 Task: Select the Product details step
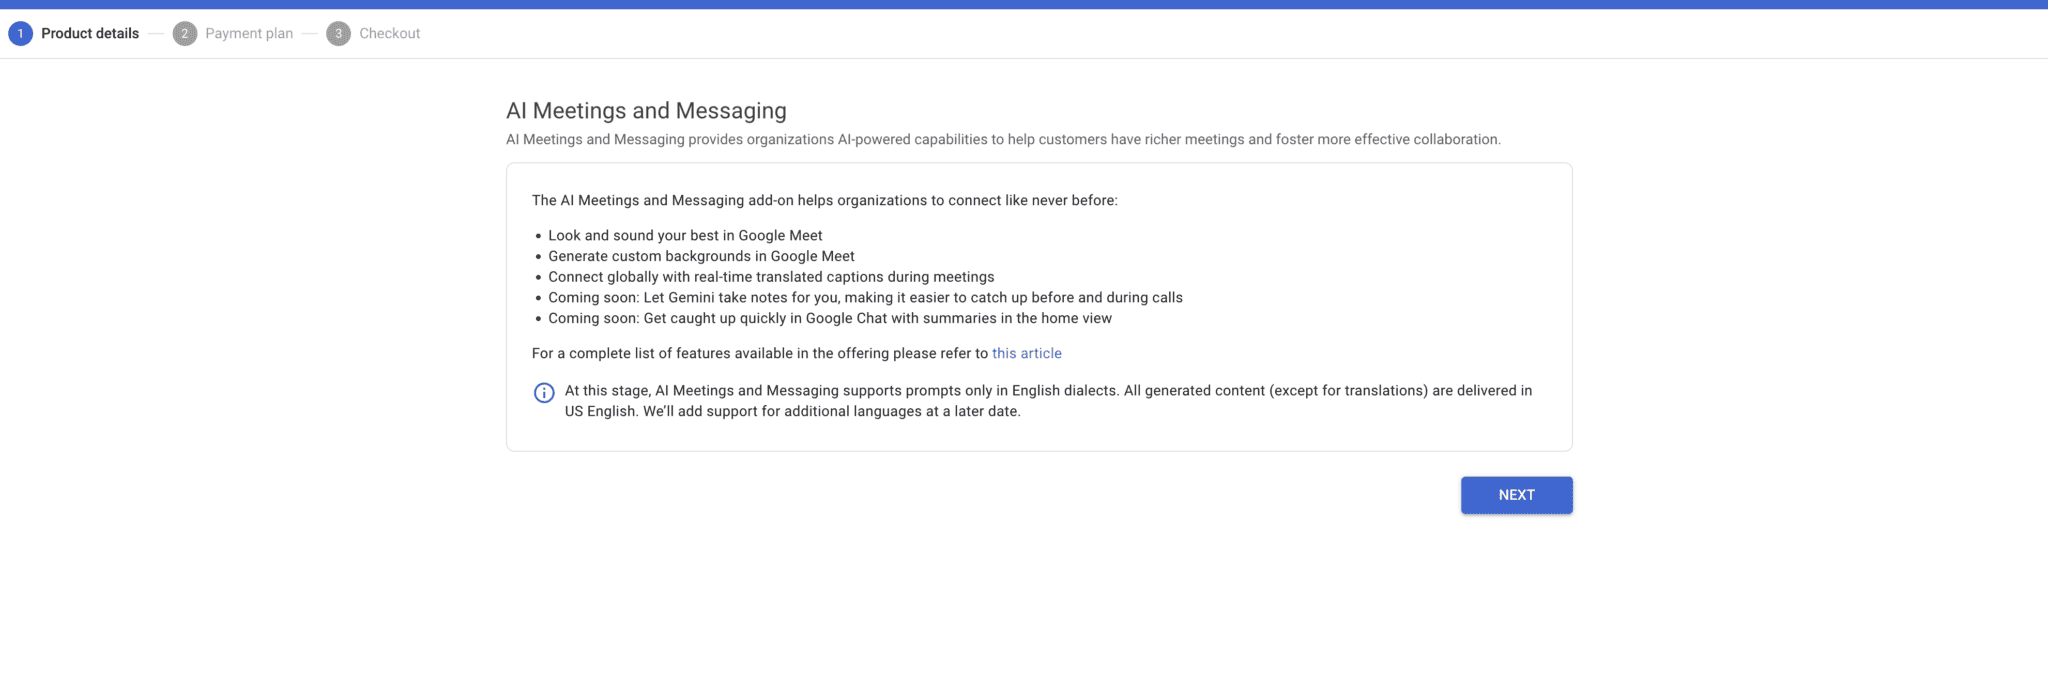pos(74,33)
